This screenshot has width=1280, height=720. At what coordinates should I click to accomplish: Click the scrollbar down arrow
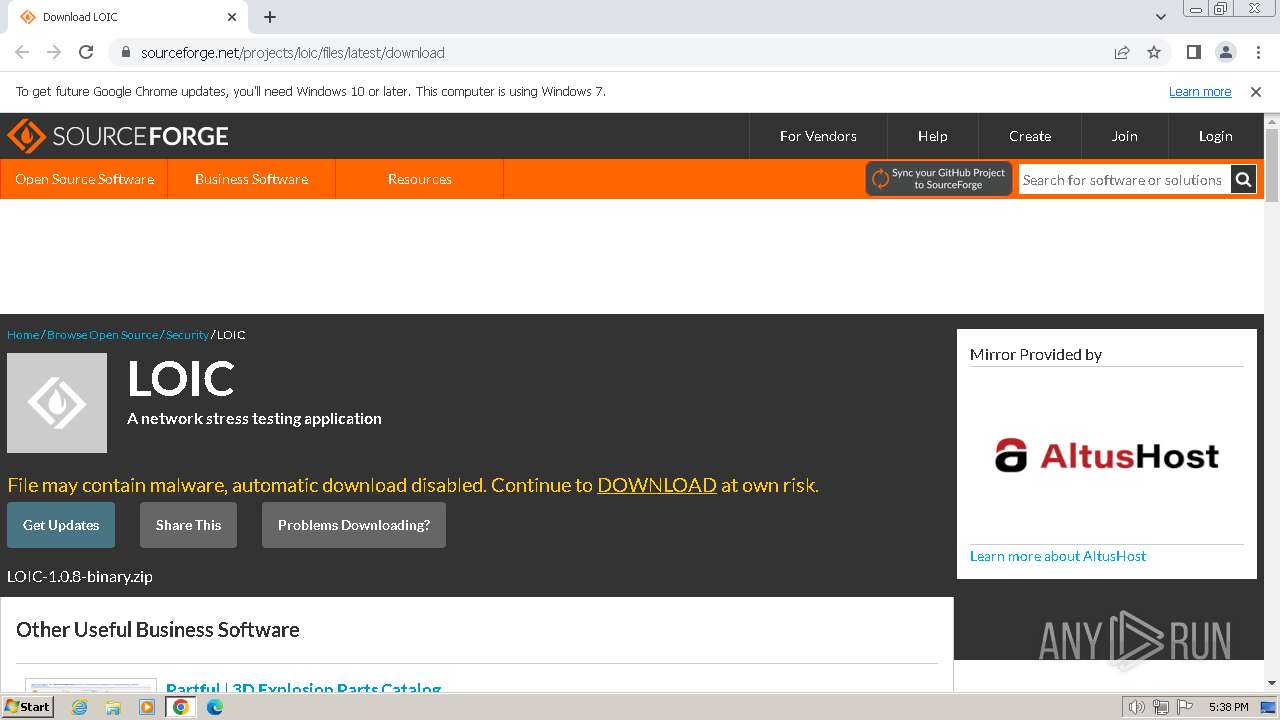pyautogui.click(x=1272, y=683)
